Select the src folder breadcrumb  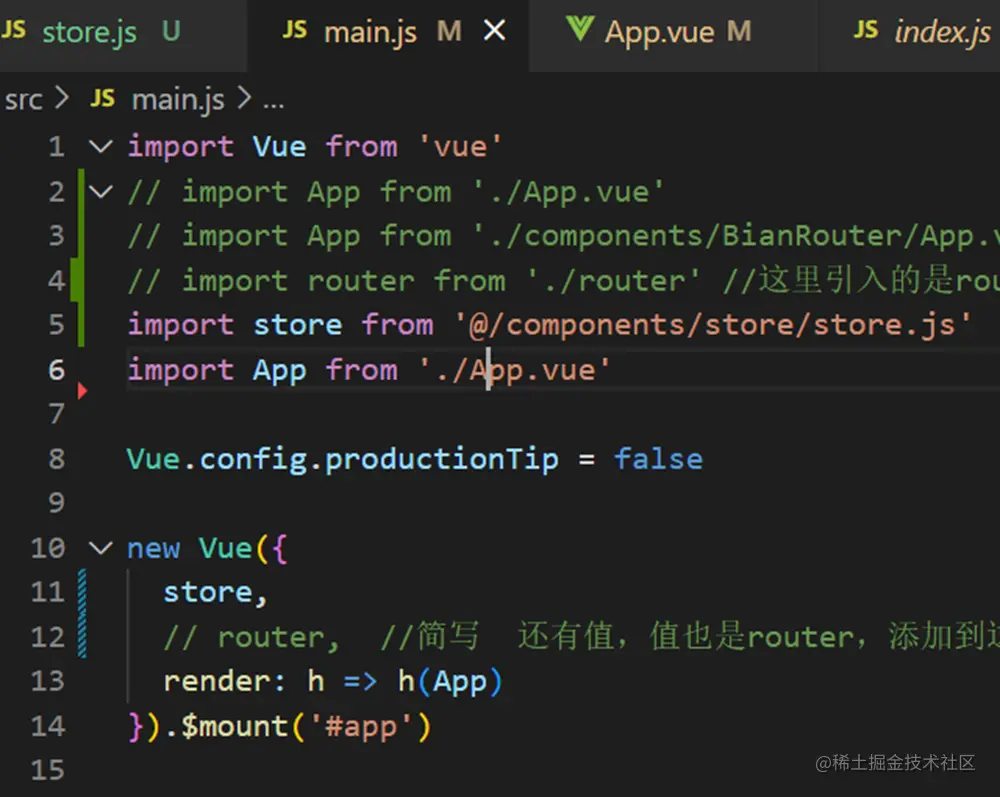[24, 100]
